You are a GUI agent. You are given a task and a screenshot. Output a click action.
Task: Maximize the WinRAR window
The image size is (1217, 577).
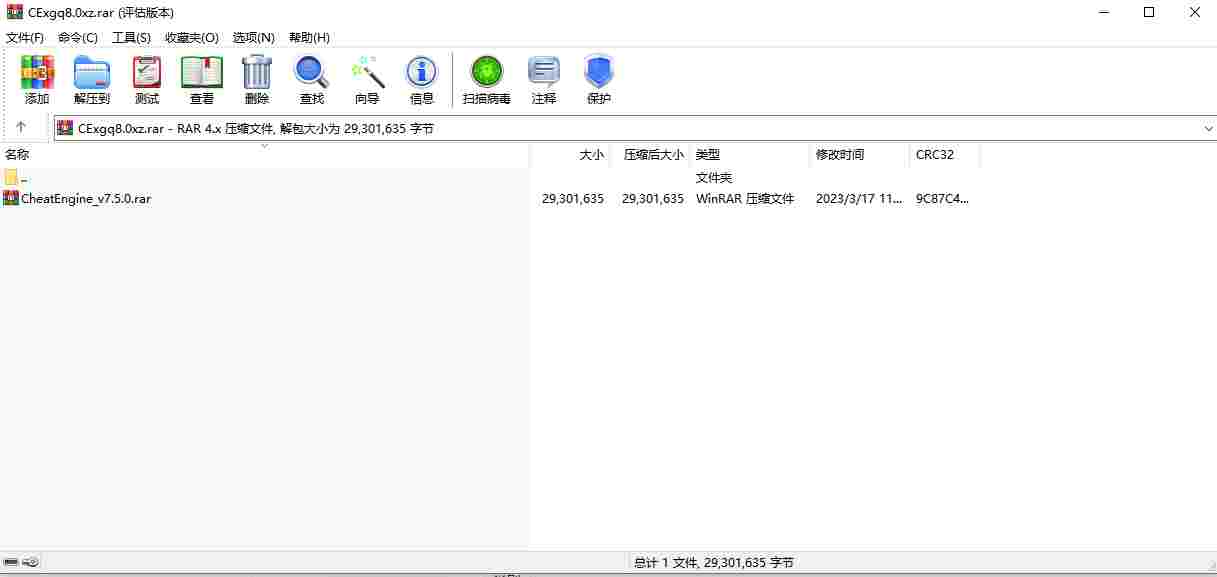(x=1149, y=12)
